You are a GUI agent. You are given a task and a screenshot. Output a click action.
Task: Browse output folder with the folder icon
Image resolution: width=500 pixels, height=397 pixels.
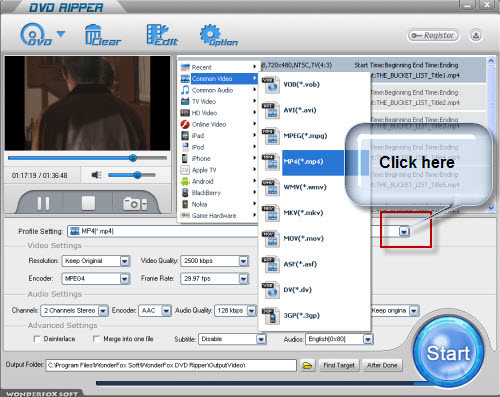pos(307,366)
